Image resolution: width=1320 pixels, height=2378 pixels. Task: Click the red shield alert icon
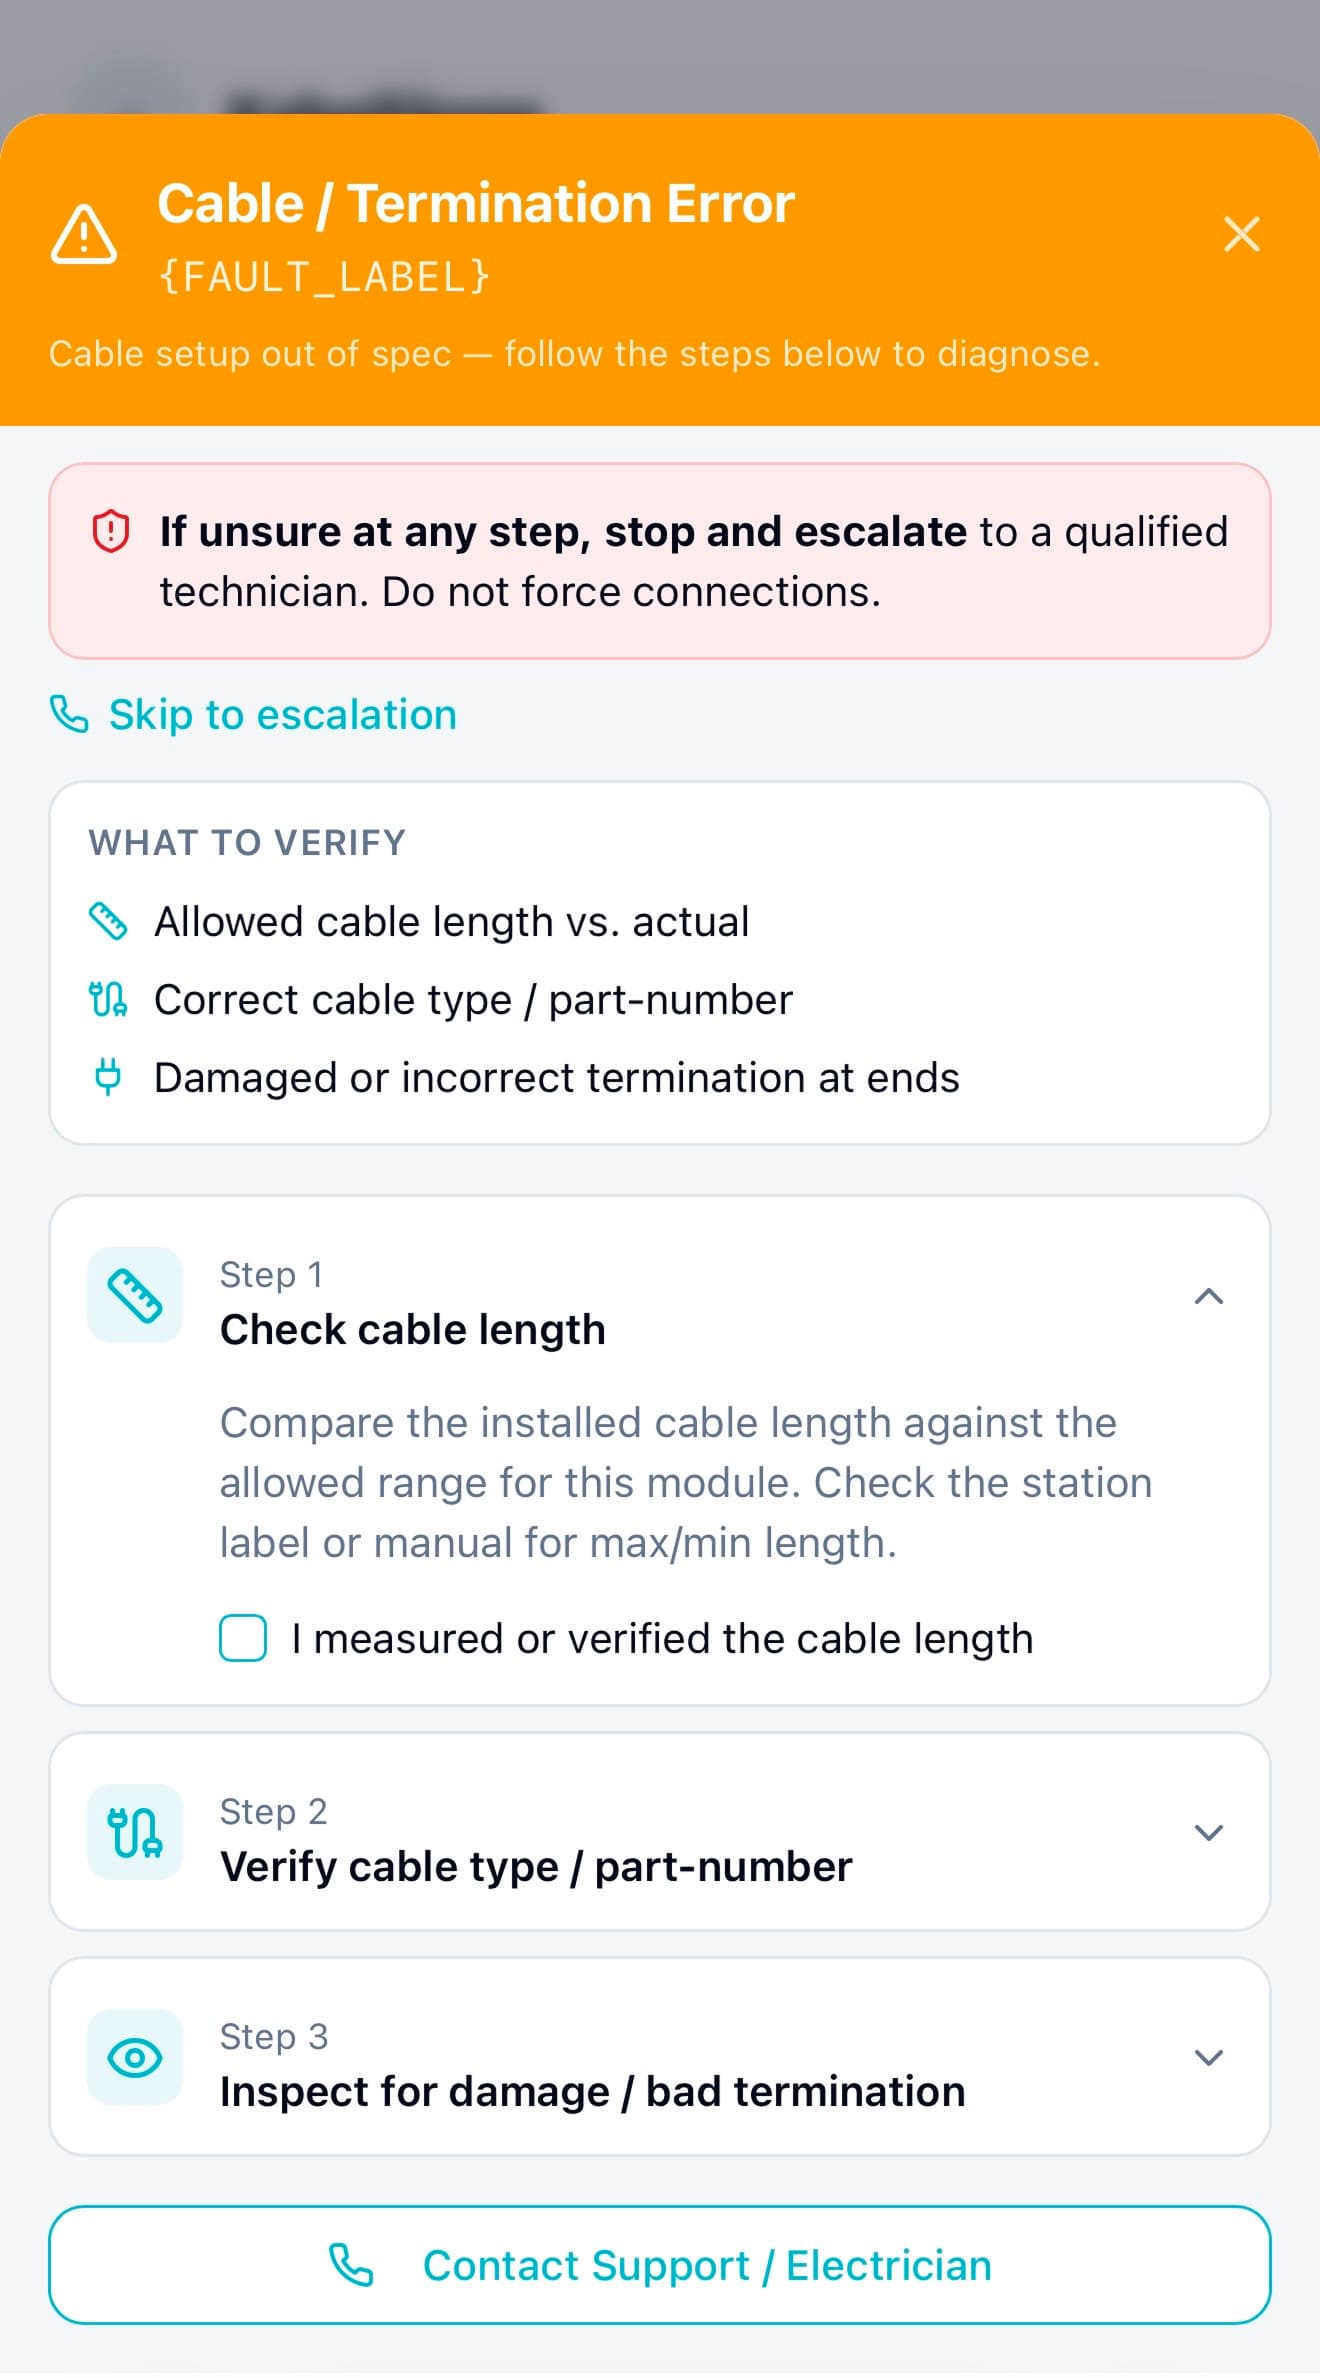[111, 531]
